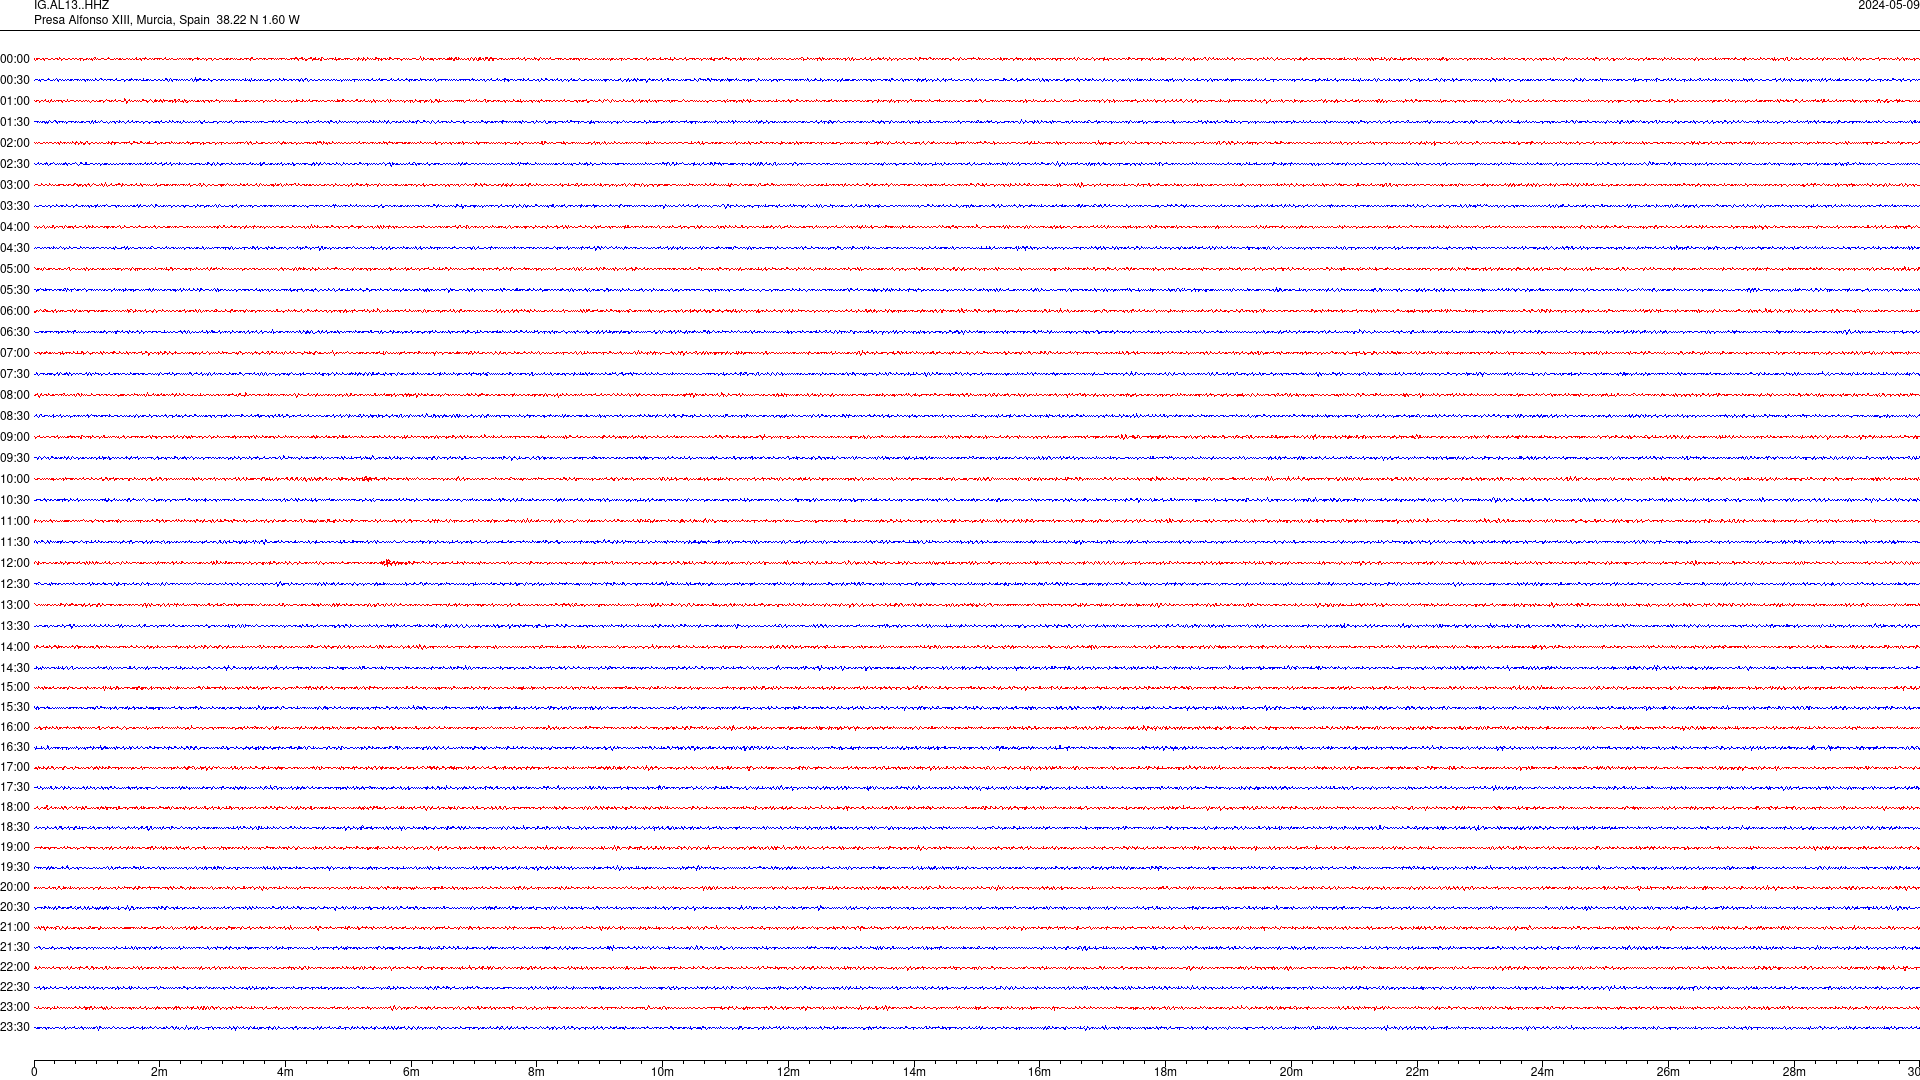Click the 22m tick on time axis

point(1417,1072)
